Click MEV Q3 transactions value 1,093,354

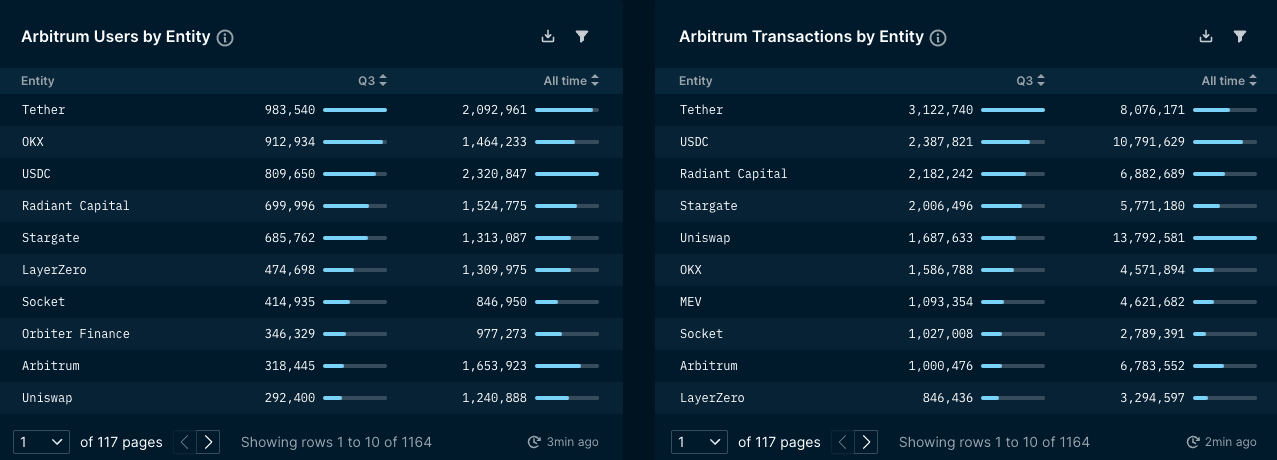941,302
